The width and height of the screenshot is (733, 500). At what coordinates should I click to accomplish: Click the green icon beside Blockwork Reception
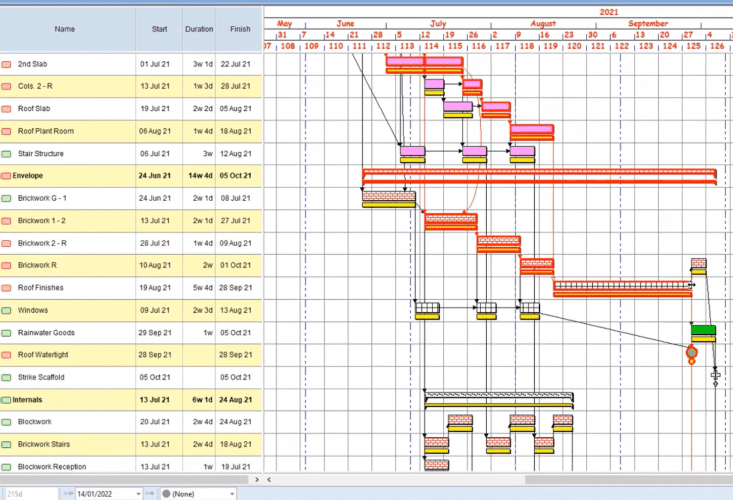7,467
